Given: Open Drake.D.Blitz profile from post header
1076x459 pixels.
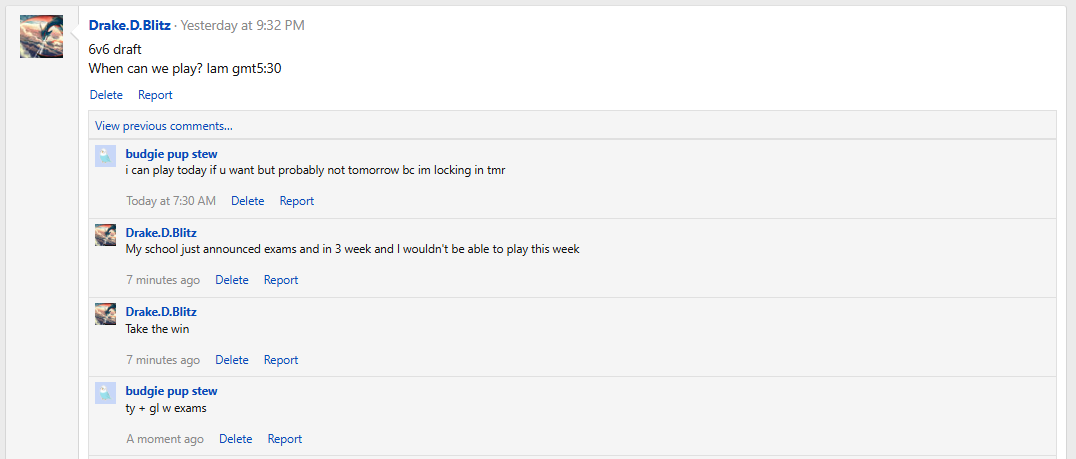Looking at the screenshot, I should coord(129,25).
